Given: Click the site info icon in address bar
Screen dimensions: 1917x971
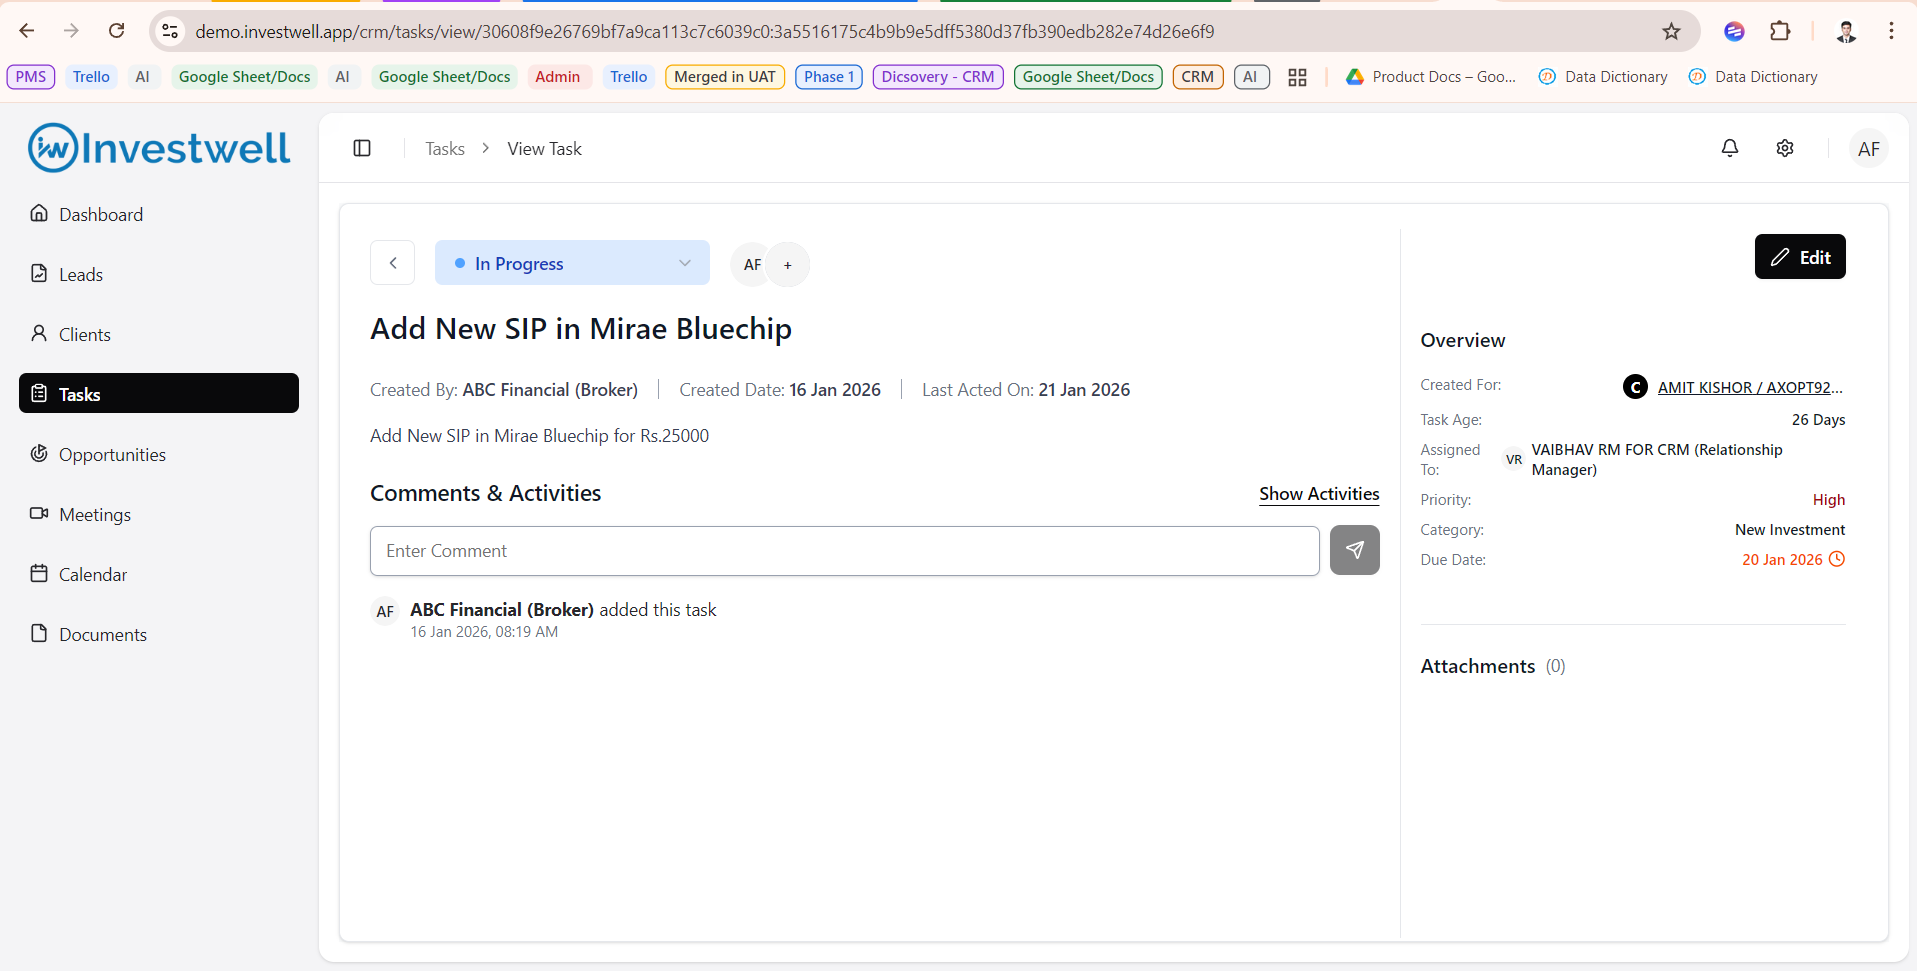Looking at the screenshot, I should point(170,31).
